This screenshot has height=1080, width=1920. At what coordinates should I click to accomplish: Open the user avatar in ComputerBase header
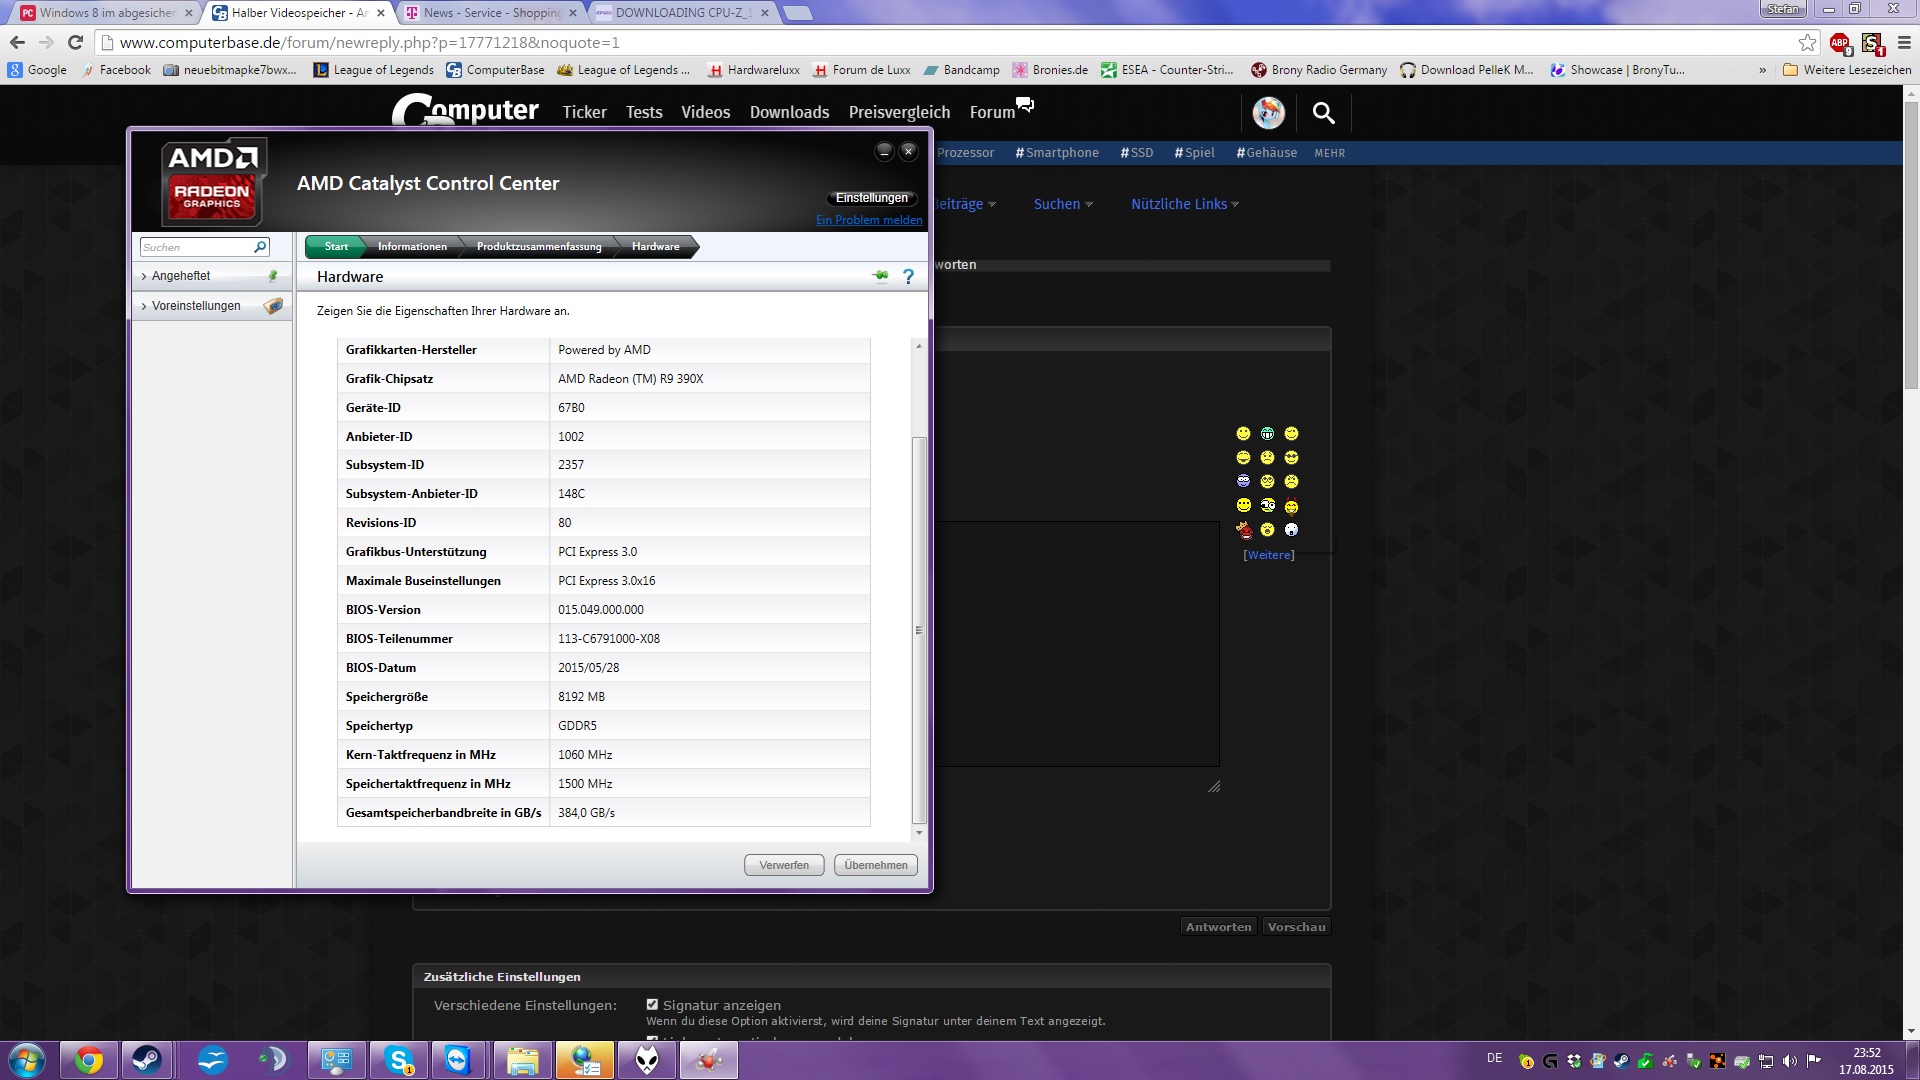1268,113
